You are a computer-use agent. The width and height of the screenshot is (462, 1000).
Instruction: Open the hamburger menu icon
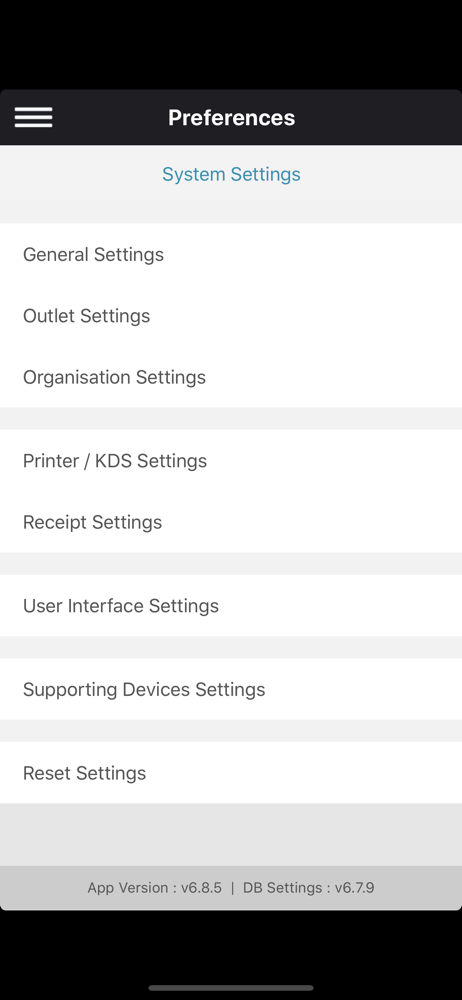33,117
